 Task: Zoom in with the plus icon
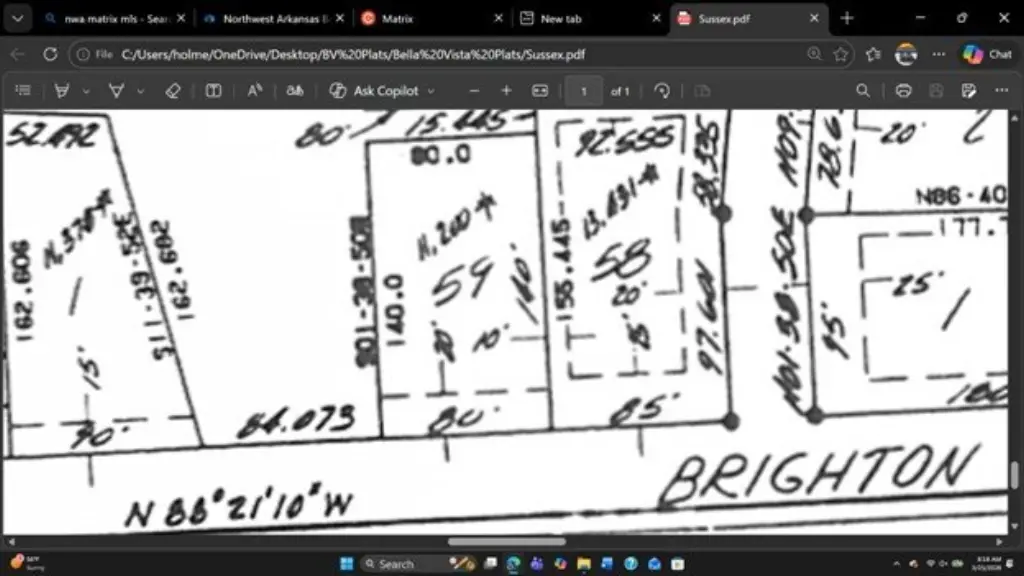506,91
